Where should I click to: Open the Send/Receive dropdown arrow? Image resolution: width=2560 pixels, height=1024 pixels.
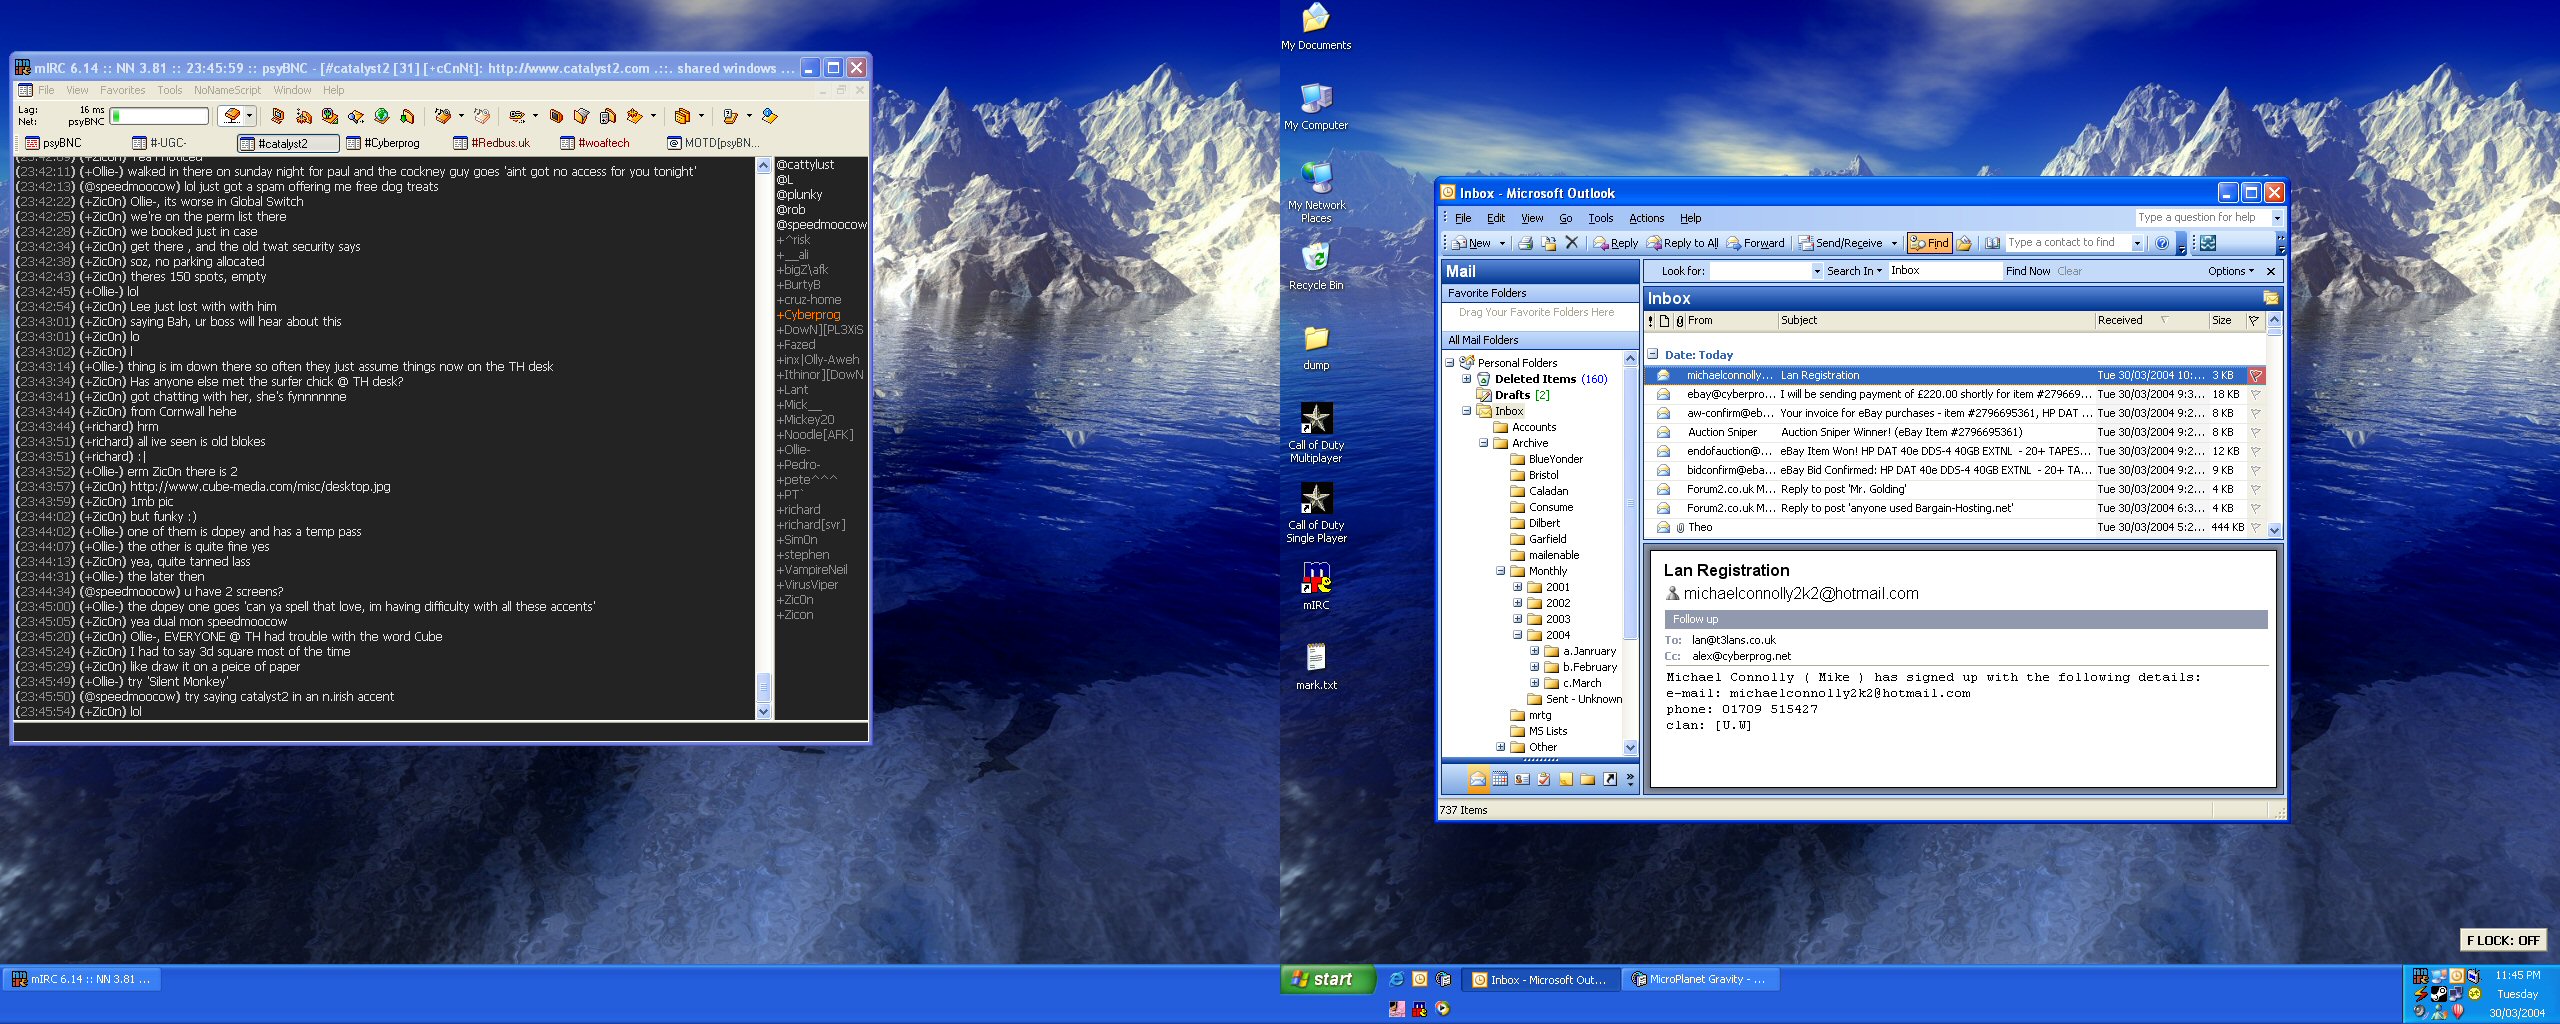1893,243
